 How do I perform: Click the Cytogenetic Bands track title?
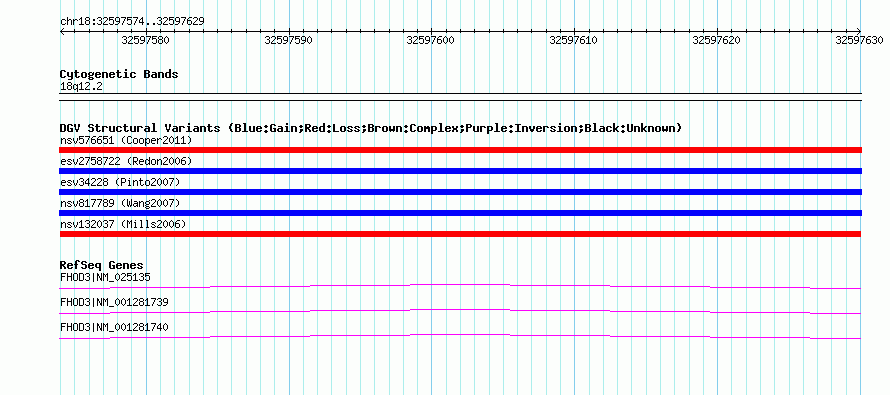pos(119,74)
